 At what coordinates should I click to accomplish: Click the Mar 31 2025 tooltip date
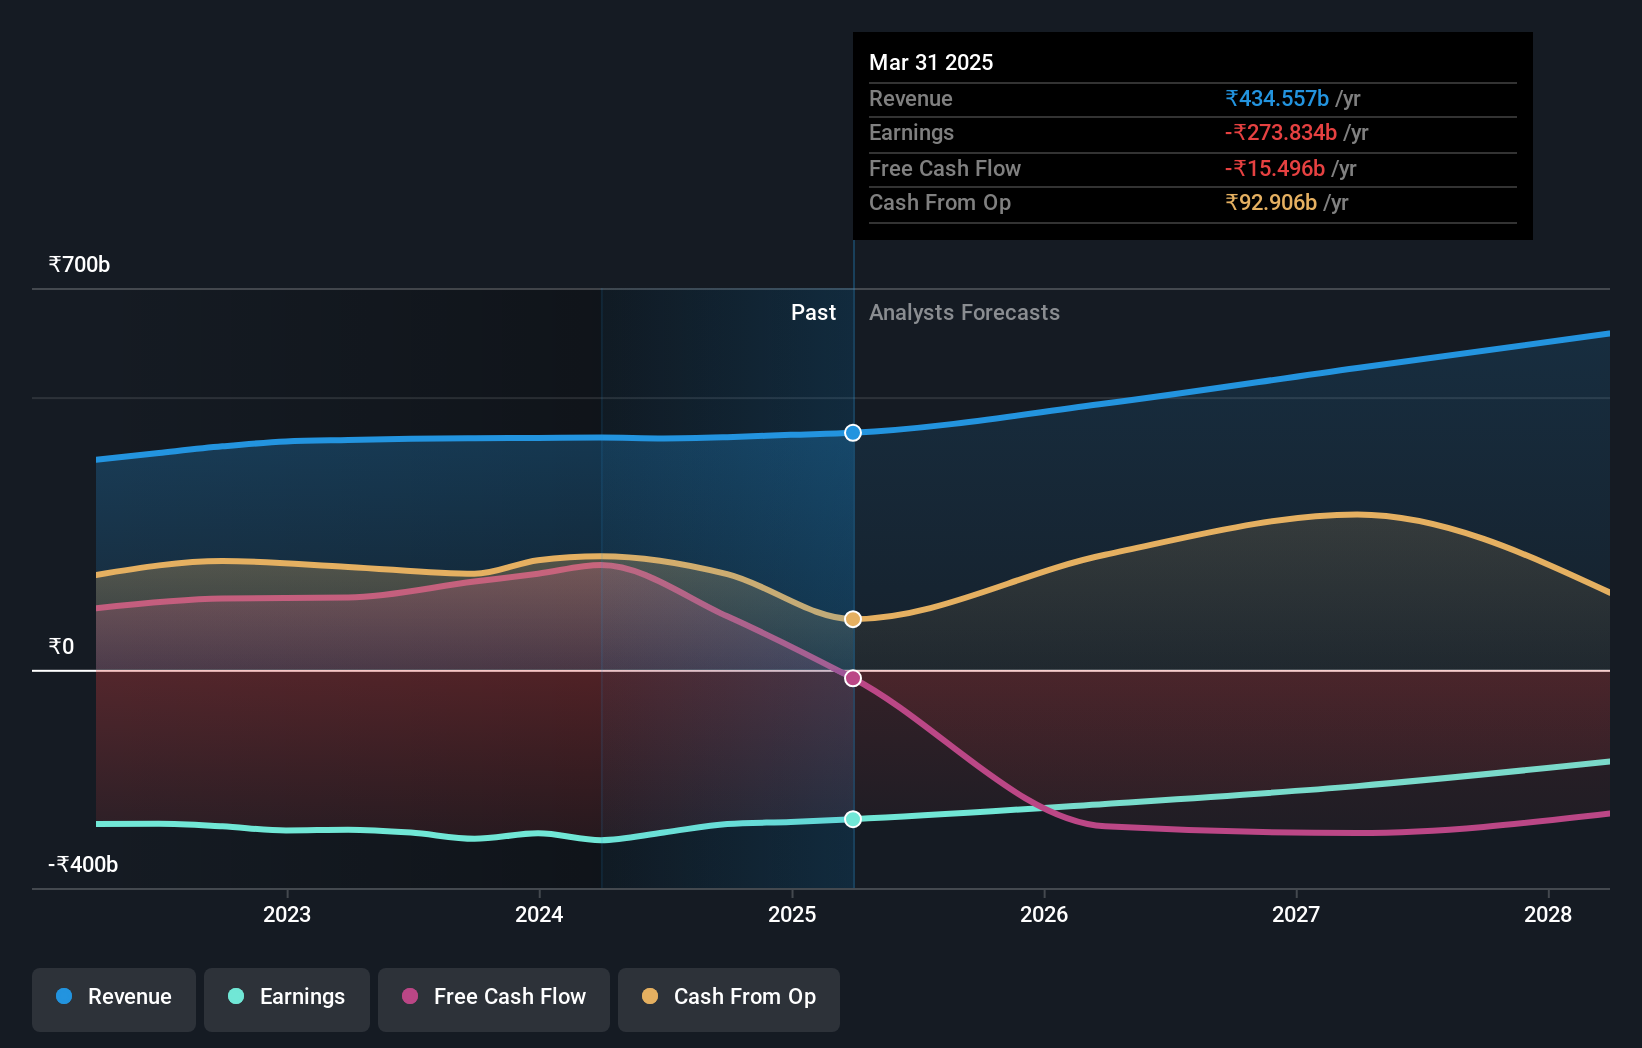(x=931, y=63)
